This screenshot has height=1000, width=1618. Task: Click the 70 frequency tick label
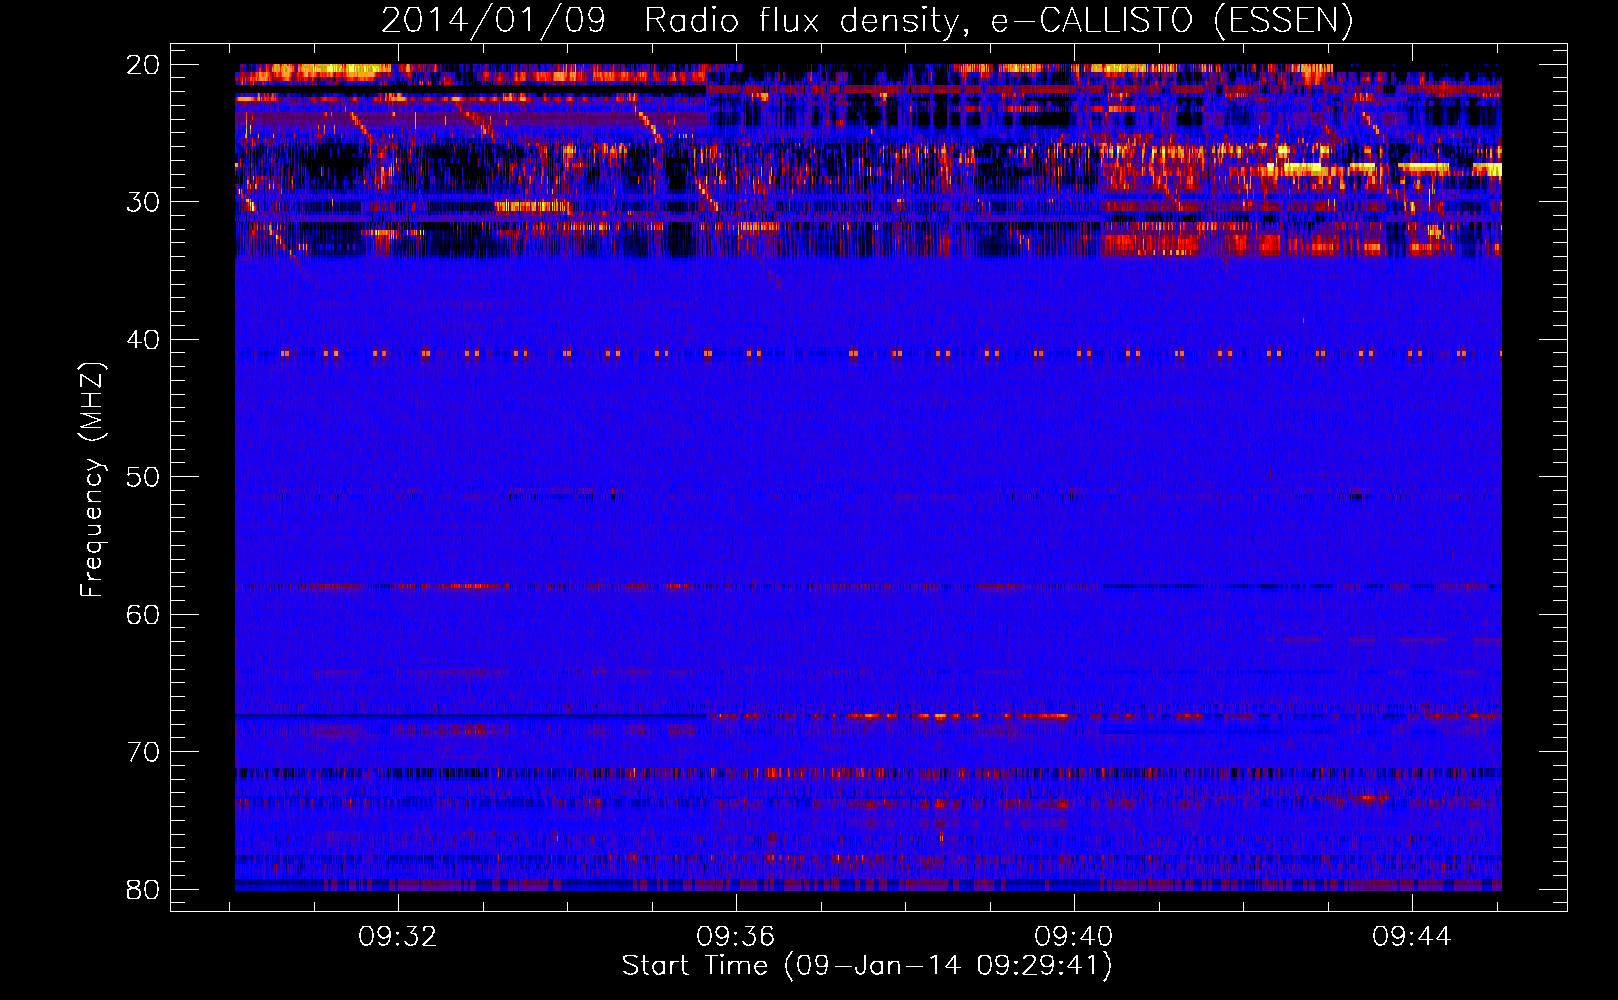[x=143, y=752]
